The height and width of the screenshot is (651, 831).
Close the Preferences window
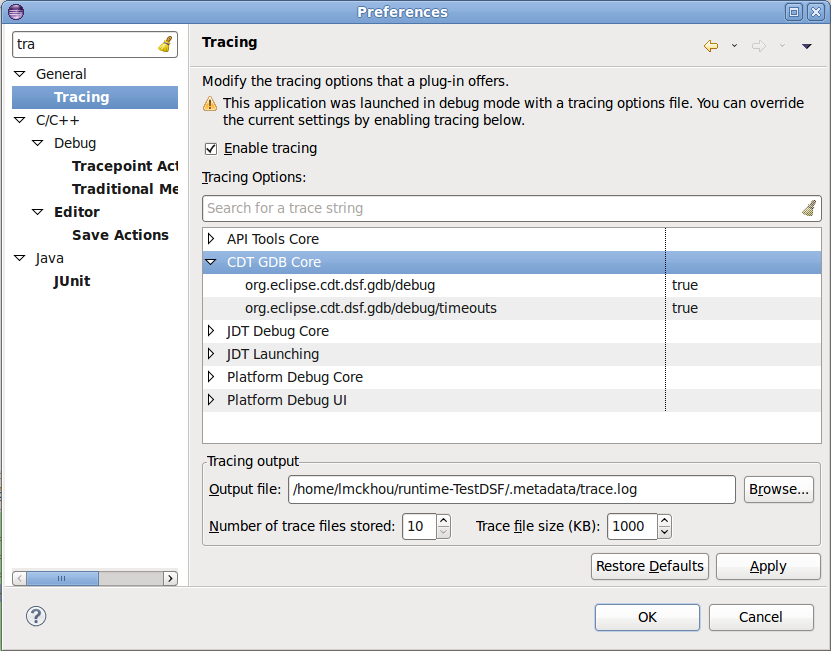coord(816,12)
